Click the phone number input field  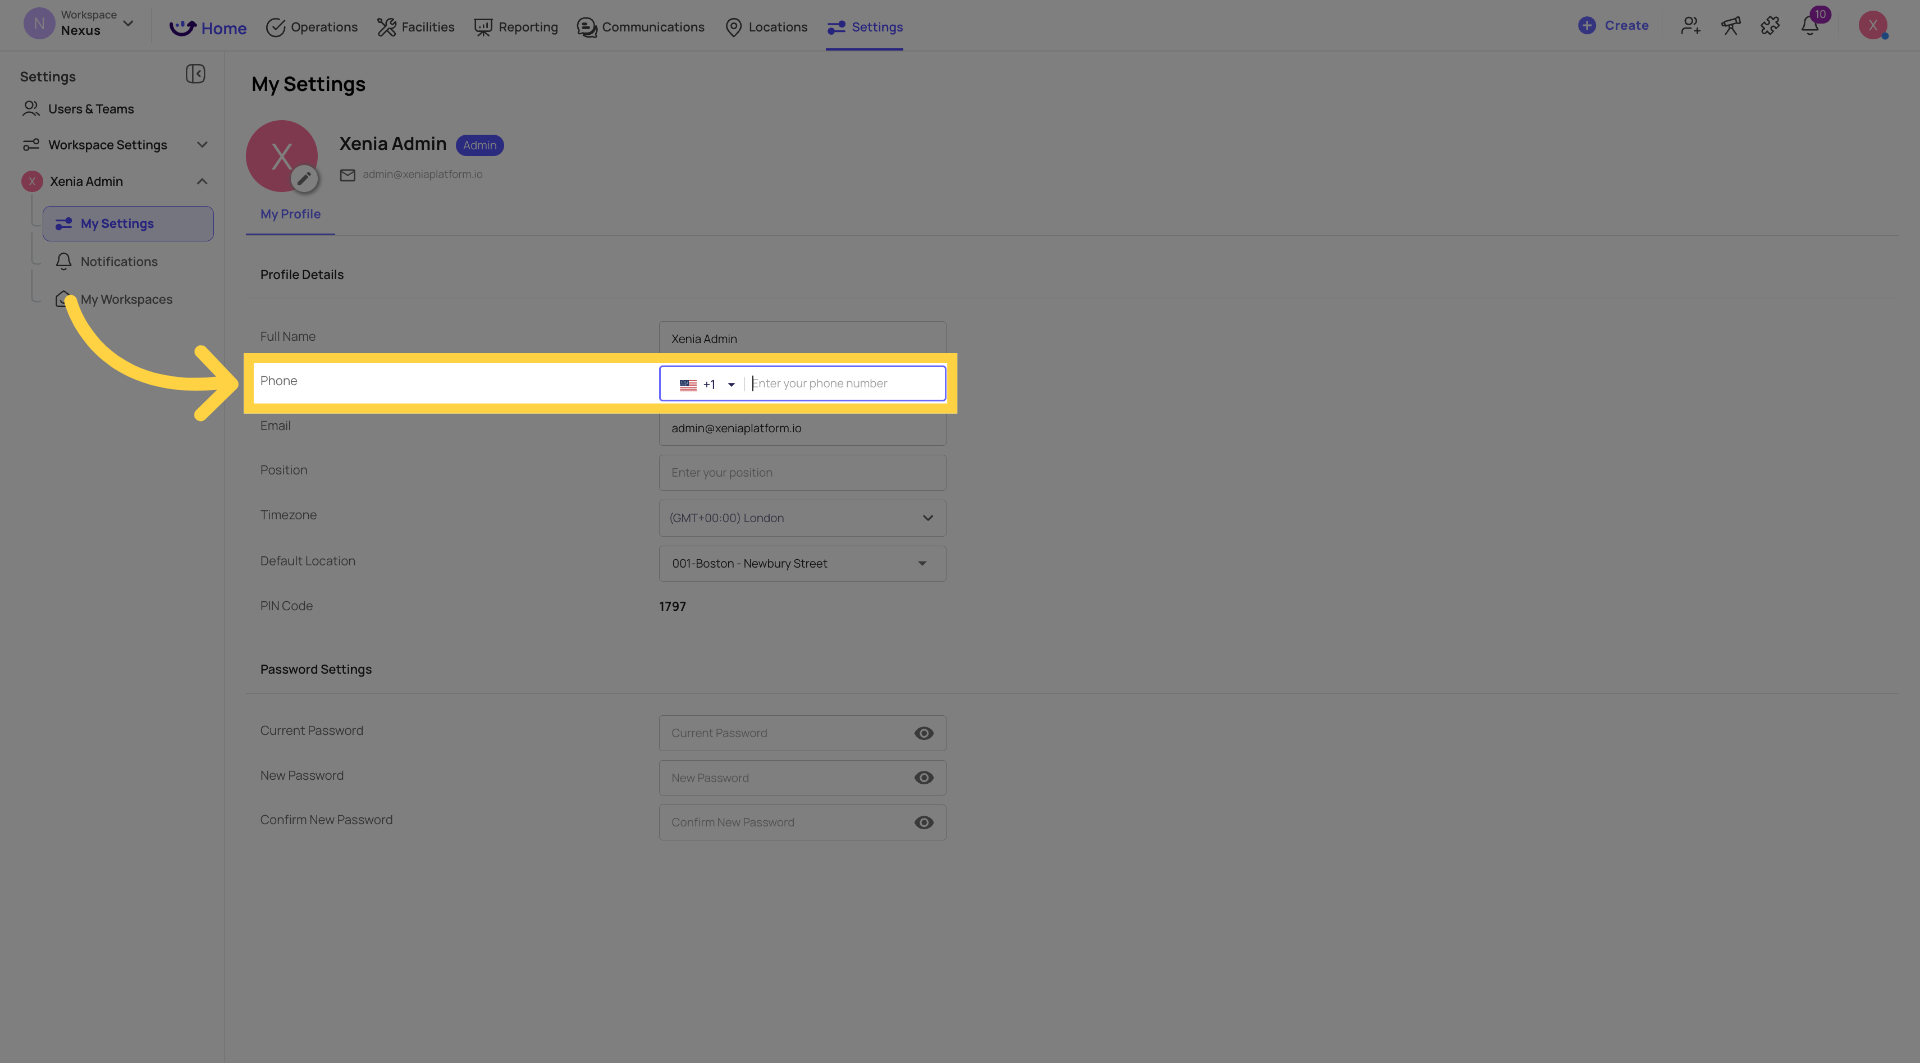[x=845, y=384]
